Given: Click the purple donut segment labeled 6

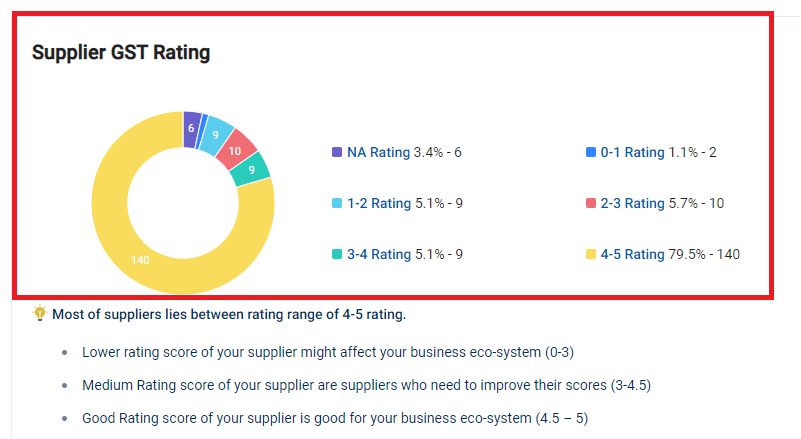Looking at the screenshot, I should coord(191,129).
